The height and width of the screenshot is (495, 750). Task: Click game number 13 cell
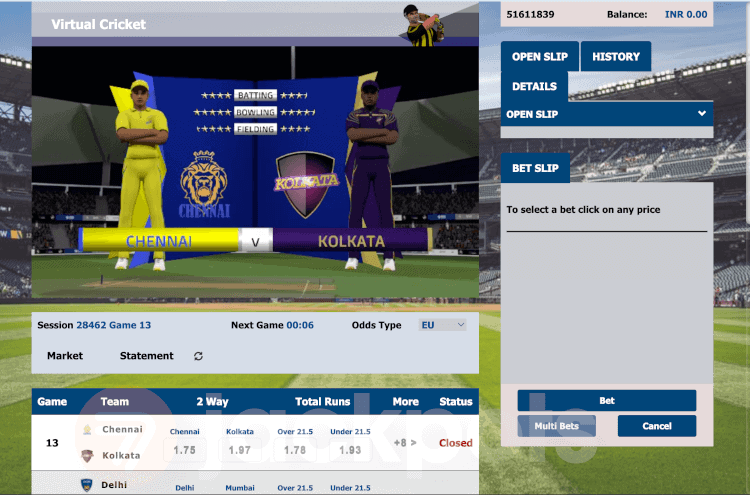tap(52, 443)
